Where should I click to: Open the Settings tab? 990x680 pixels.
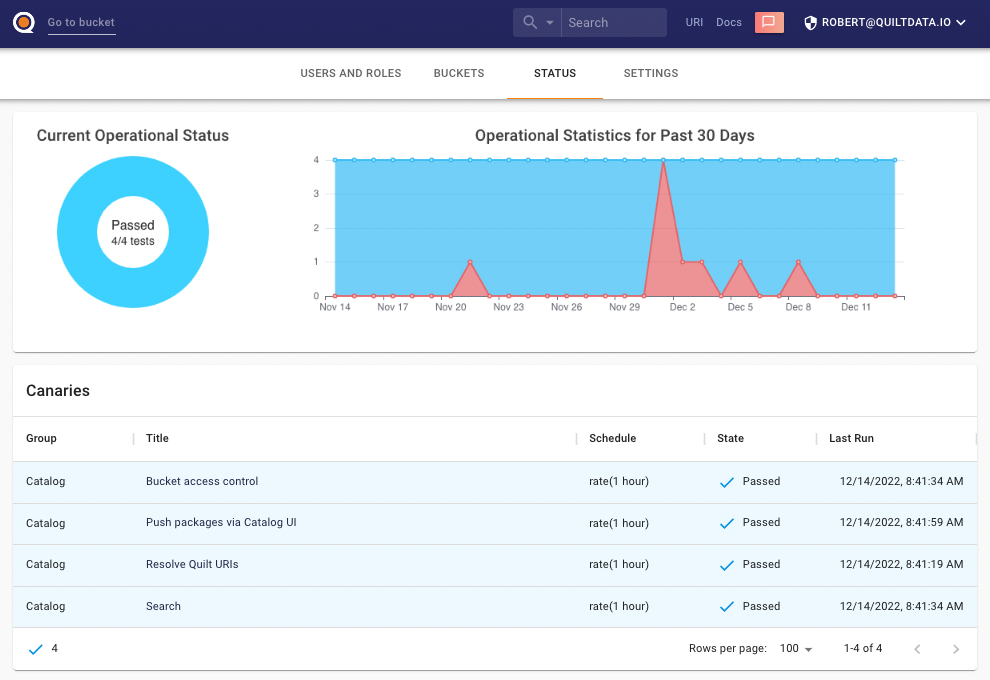coord(651,73)
